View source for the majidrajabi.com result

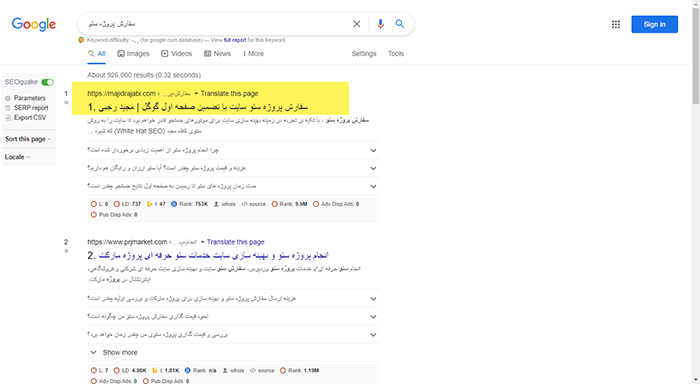click(254, 204)
